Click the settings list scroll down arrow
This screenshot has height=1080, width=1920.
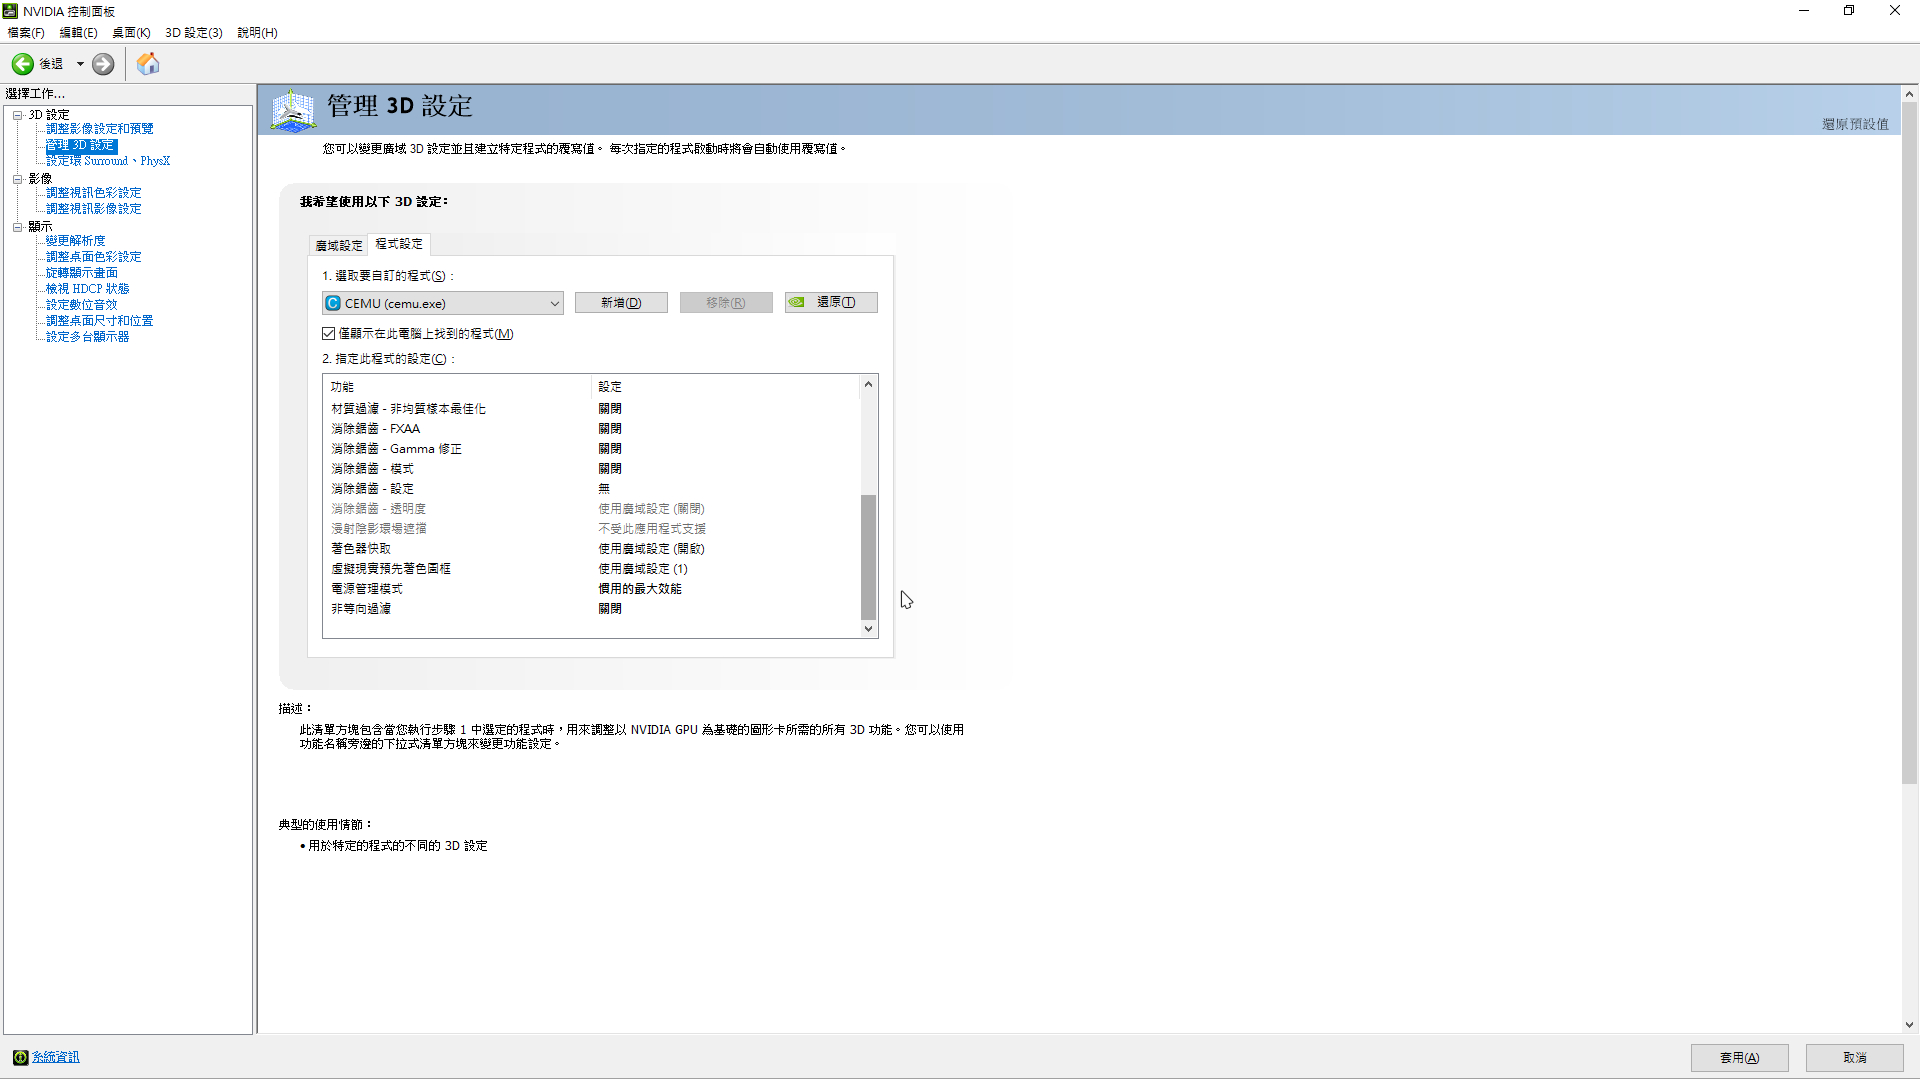tap(868, 629)
